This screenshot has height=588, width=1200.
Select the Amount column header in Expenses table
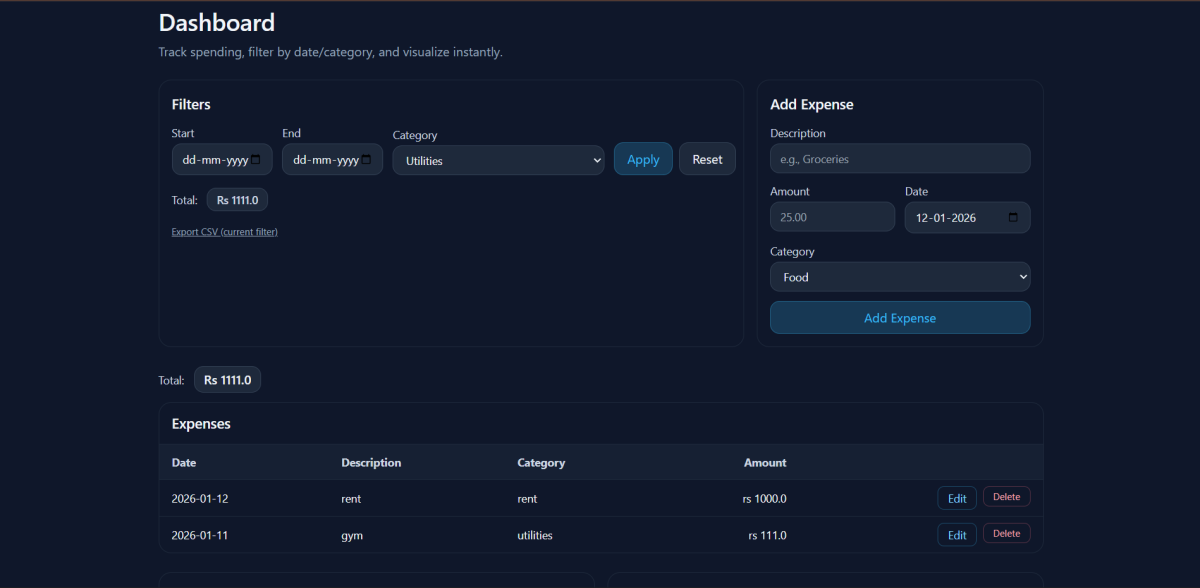pyautogui.click(x=765, y=463)
